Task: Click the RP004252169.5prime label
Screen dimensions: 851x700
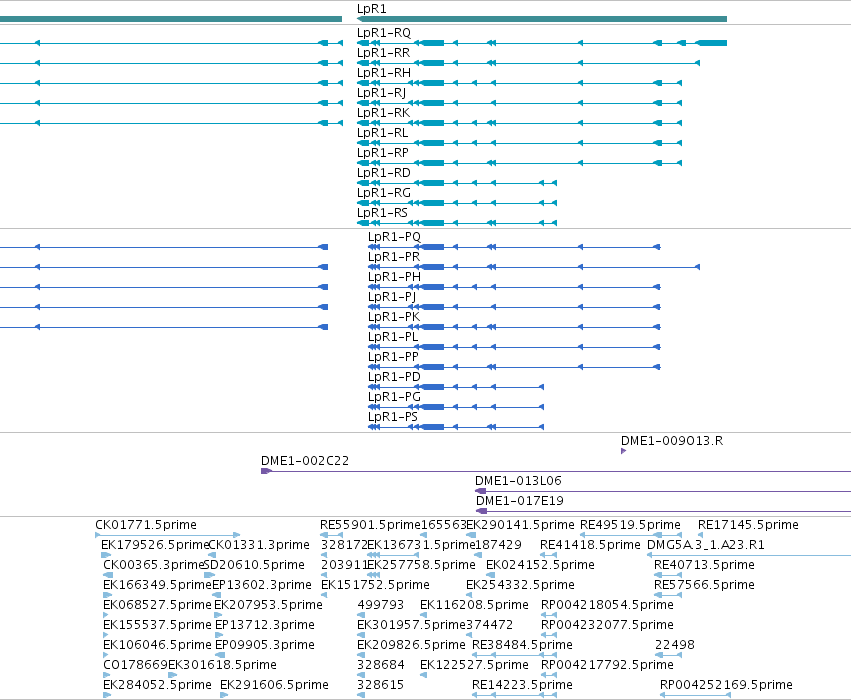Action: pos(726,685)
